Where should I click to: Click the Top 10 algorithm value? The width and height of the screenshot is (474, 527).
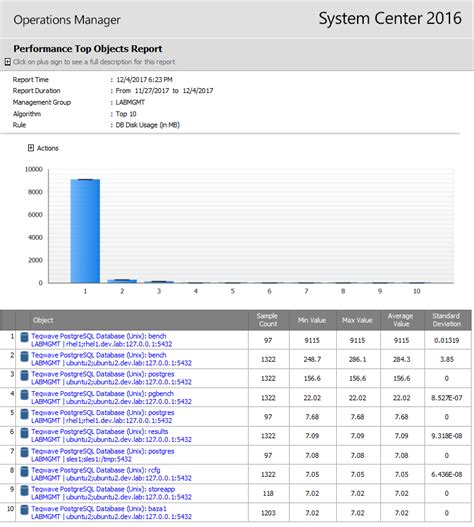tap(126, 114)
